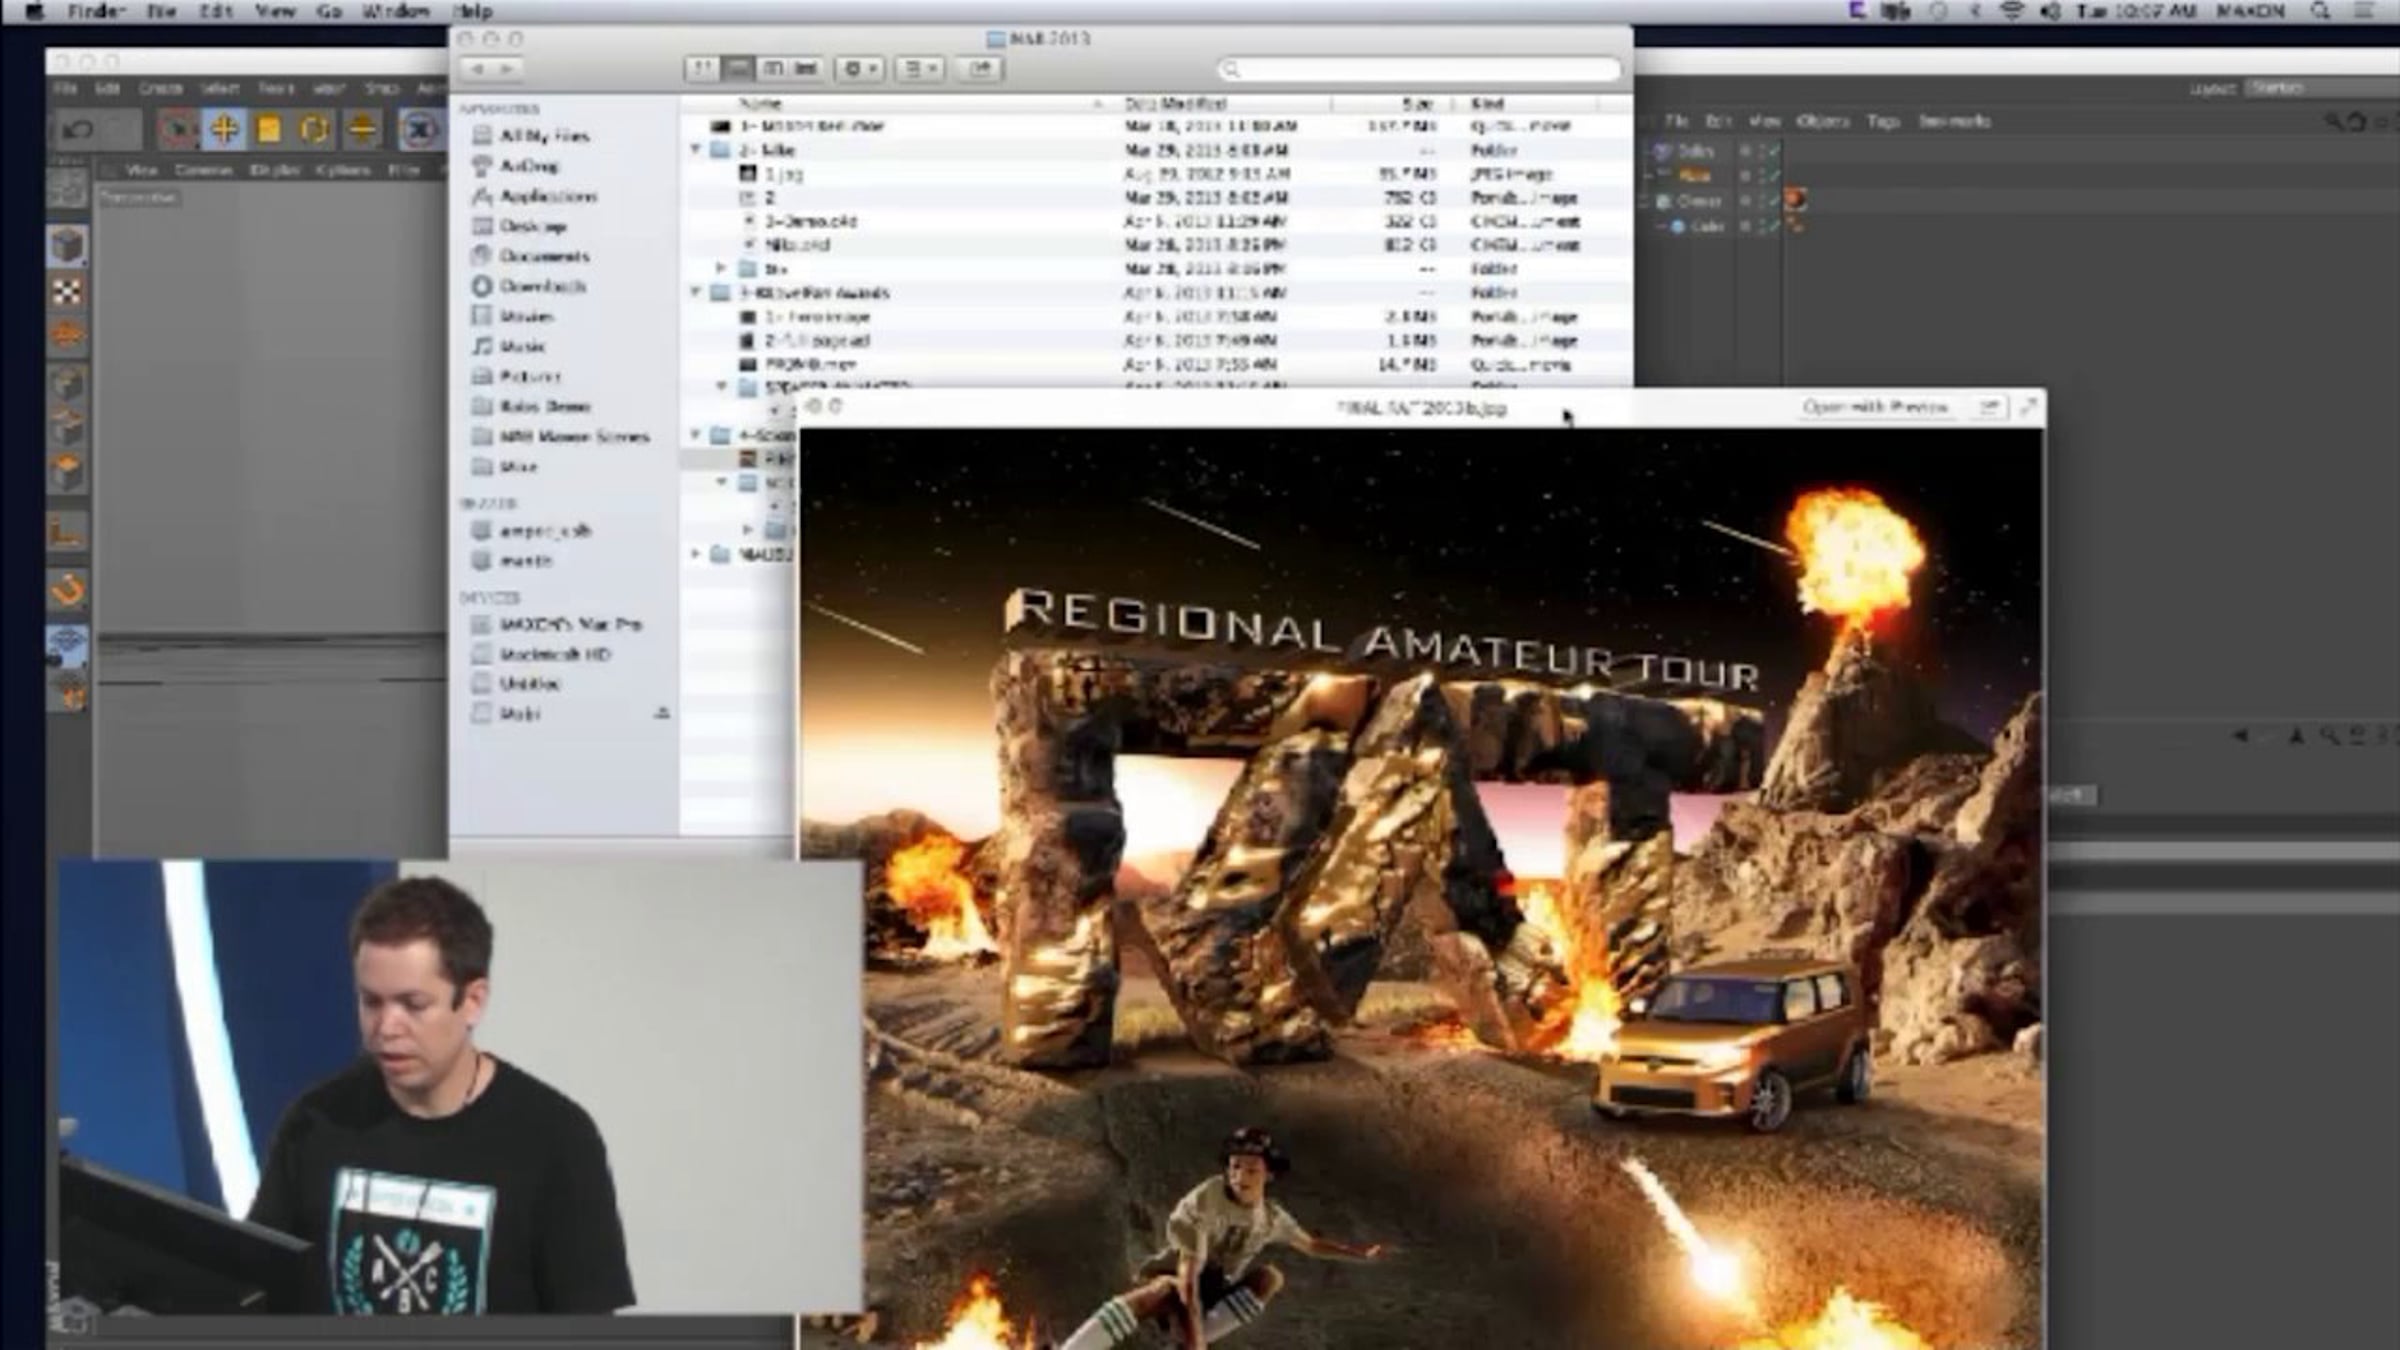This screenshot has width=2400, height=1350.
Task: Click the Finder search field
Action: 1418,69
